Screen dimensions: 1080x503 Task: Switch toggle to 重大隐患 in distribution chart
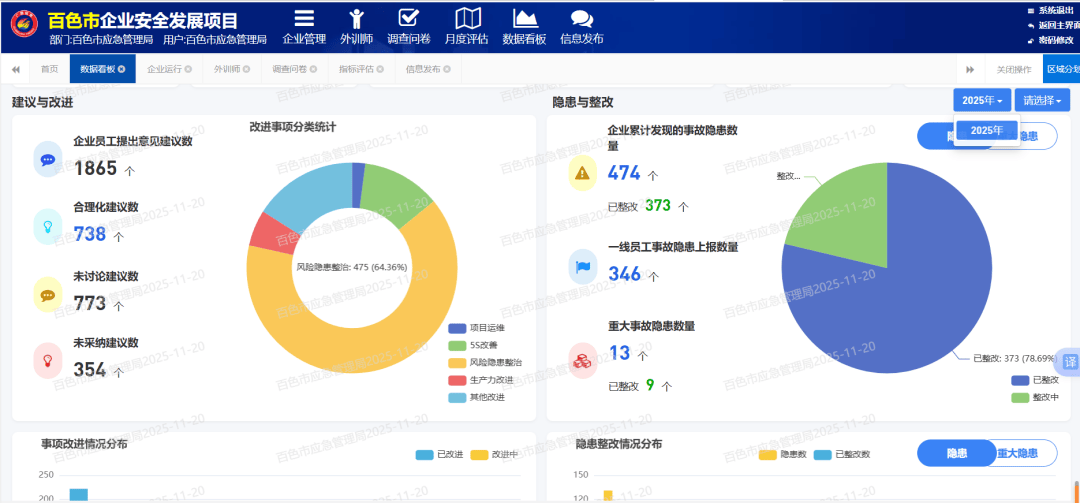click(x=1026, y=453)
